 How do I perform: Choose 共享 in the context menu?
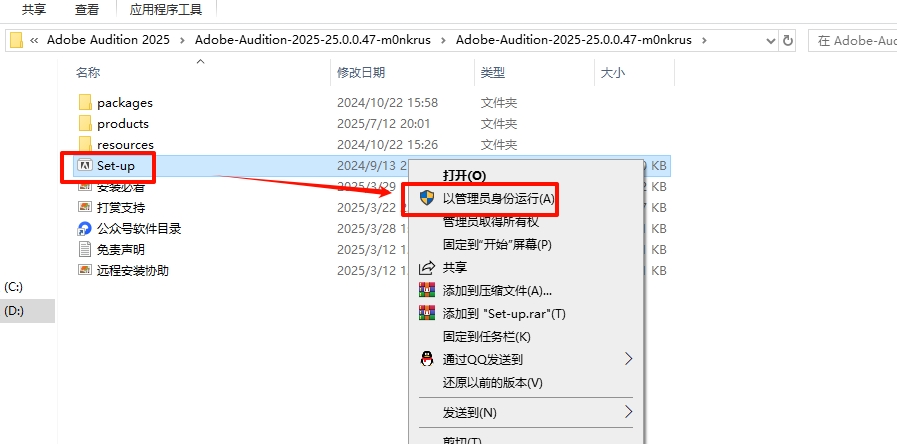click(x=455, y=267)
